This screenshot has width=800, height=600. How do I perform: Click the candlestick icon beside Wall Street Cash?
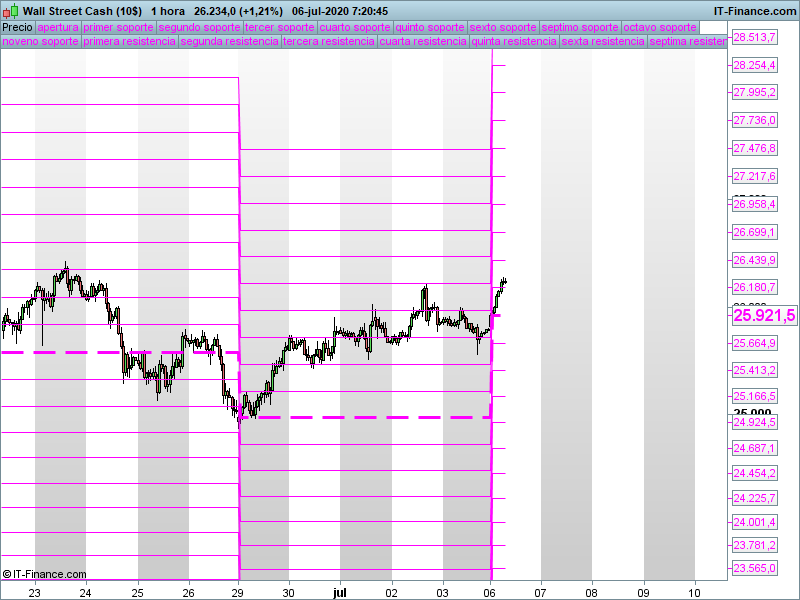tap(11, 11)
